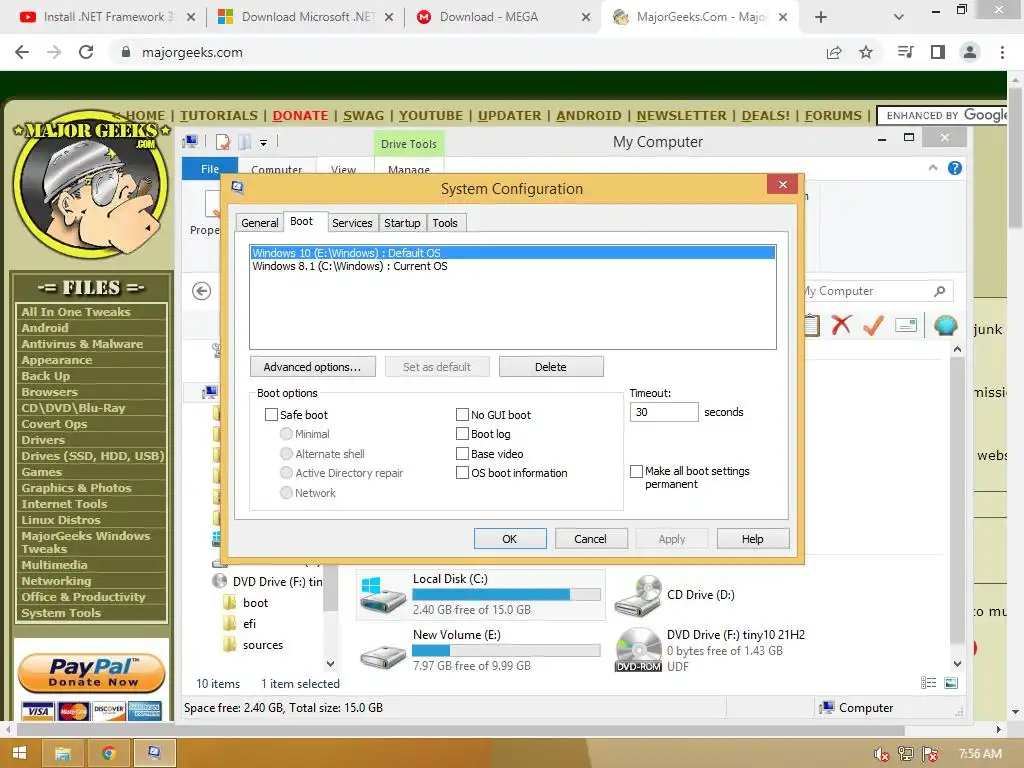Image resolution: width=1024 pixels, height=768 pixels.
Task: Open the DONATE link on MajorGeeks
Action: pyautogui.click(x=300, y=116)
